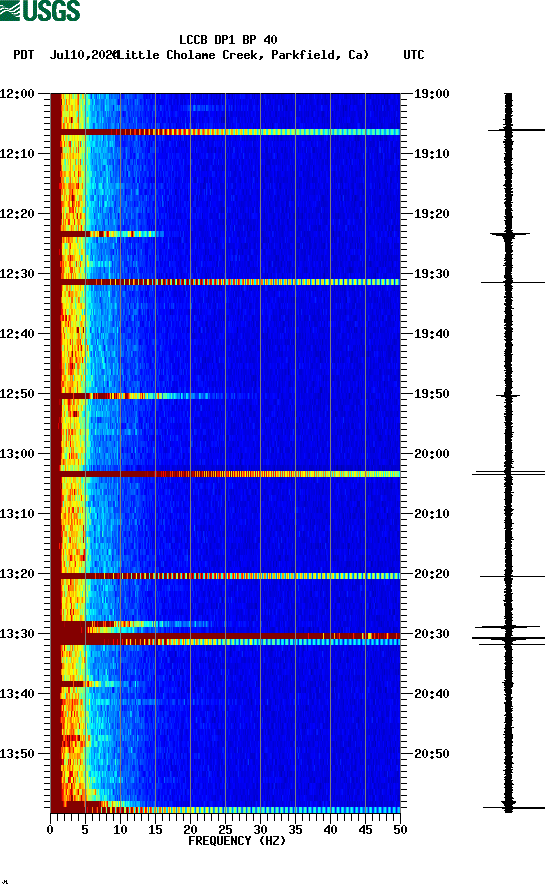
Task: Click the '19:30' UTC time label
Action: (432, 274)
